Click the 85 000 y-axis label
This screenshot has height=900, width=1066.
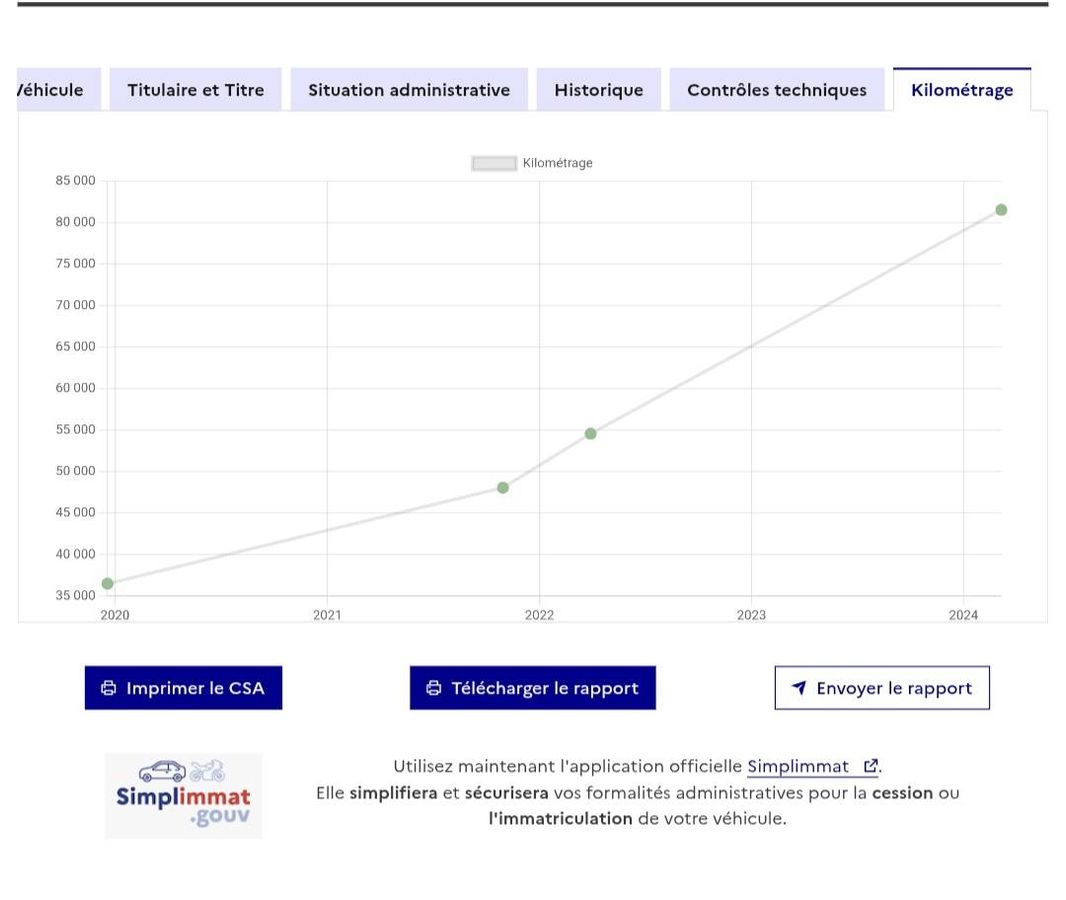click(x=75, y=181)
